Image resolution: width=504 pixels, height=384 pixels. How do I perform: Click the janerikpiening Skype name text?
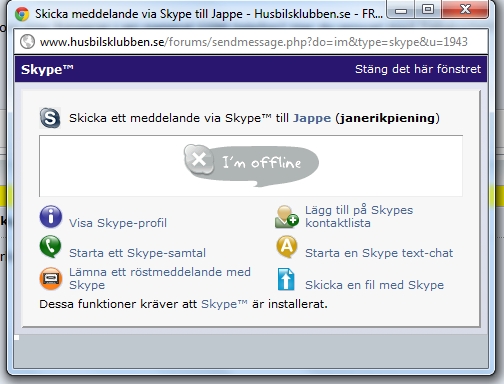point(387,118)
